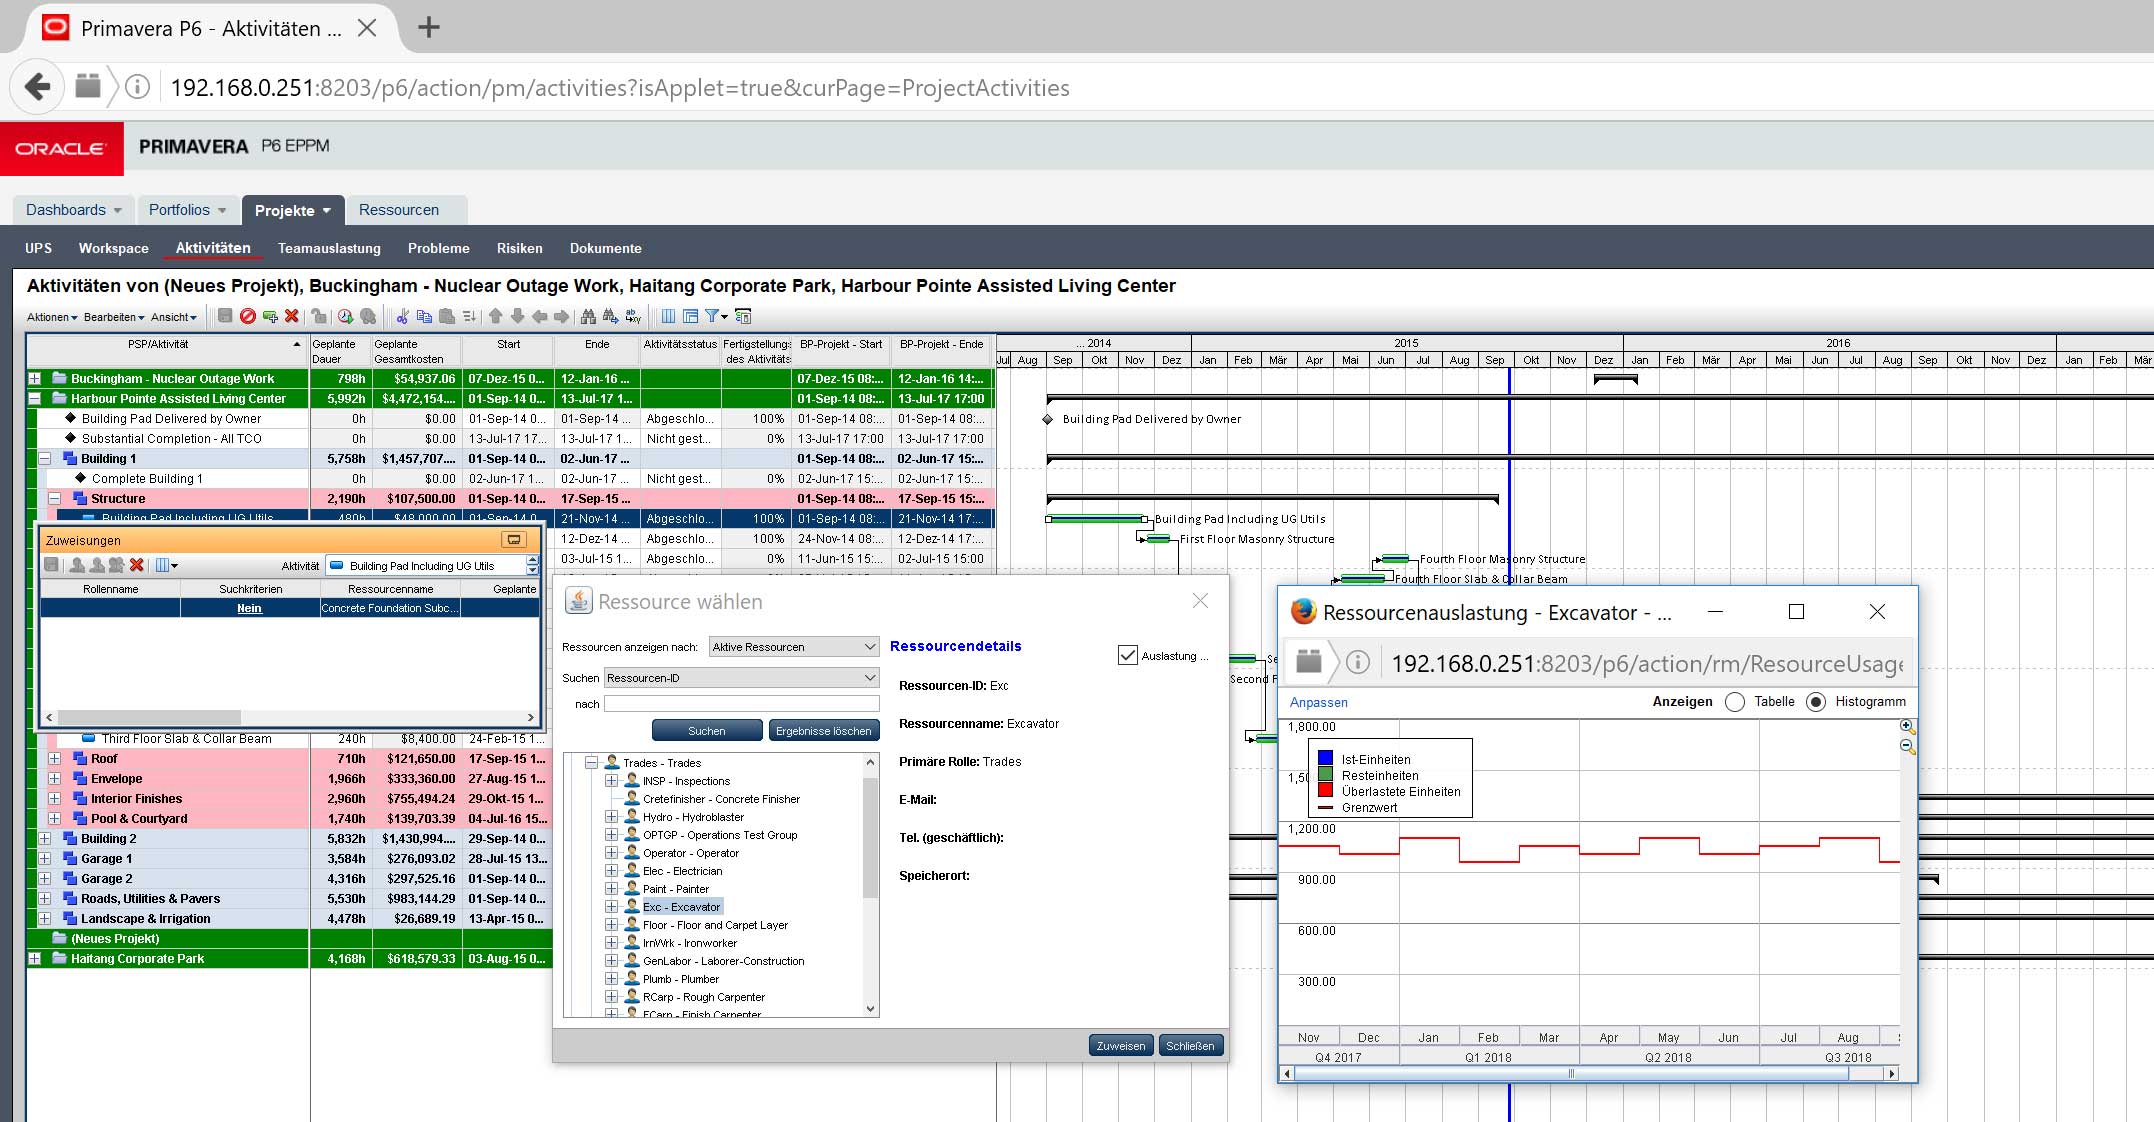
Task: Open the Portfolios tab
Action: (x=187, y=210)
